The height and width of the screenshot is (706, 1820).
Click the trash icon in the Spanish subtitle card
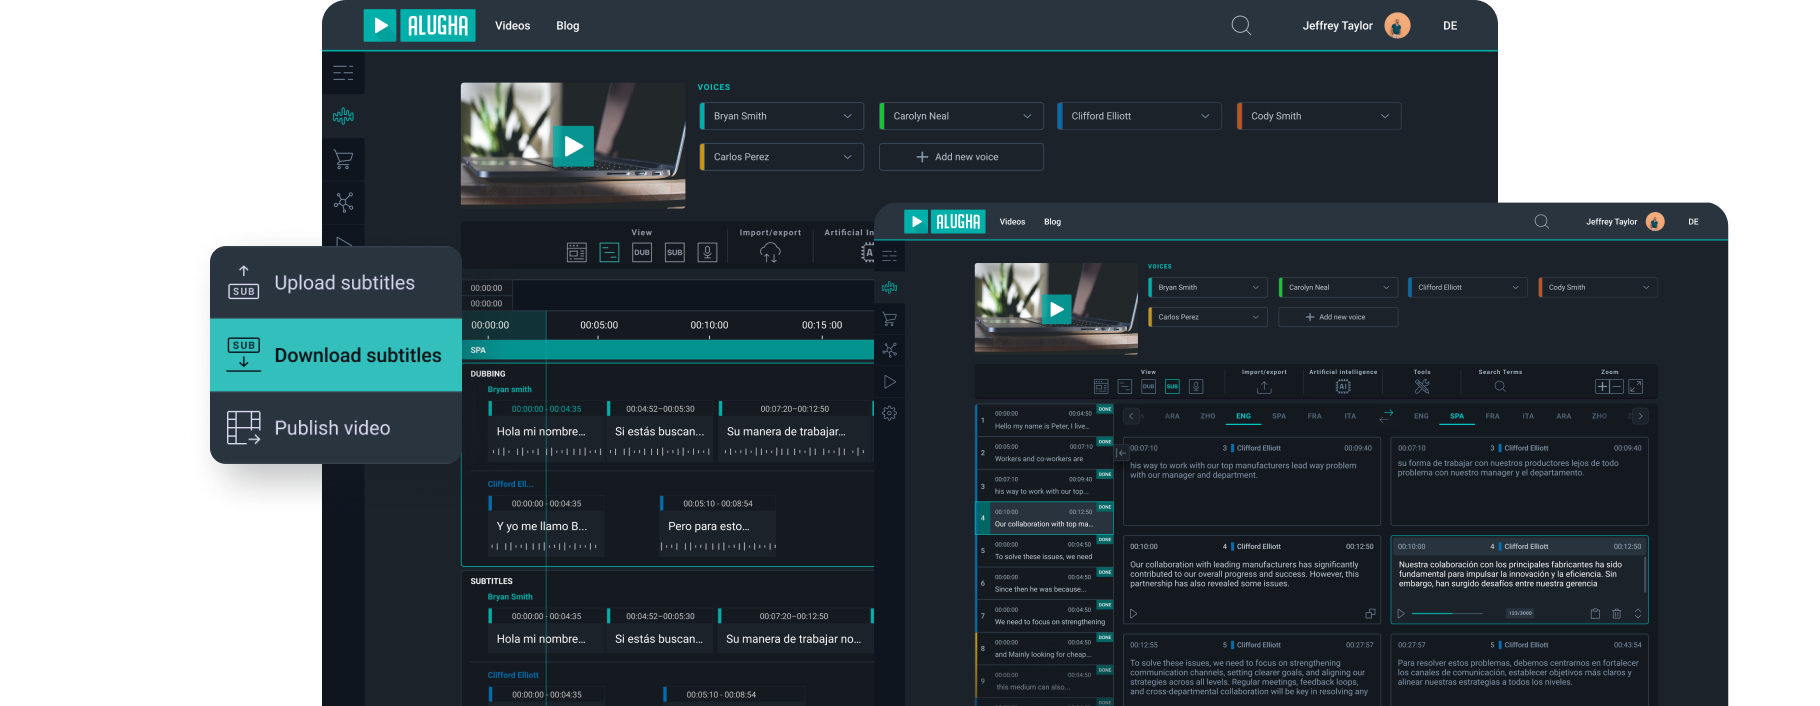[x=1616, y=614]
